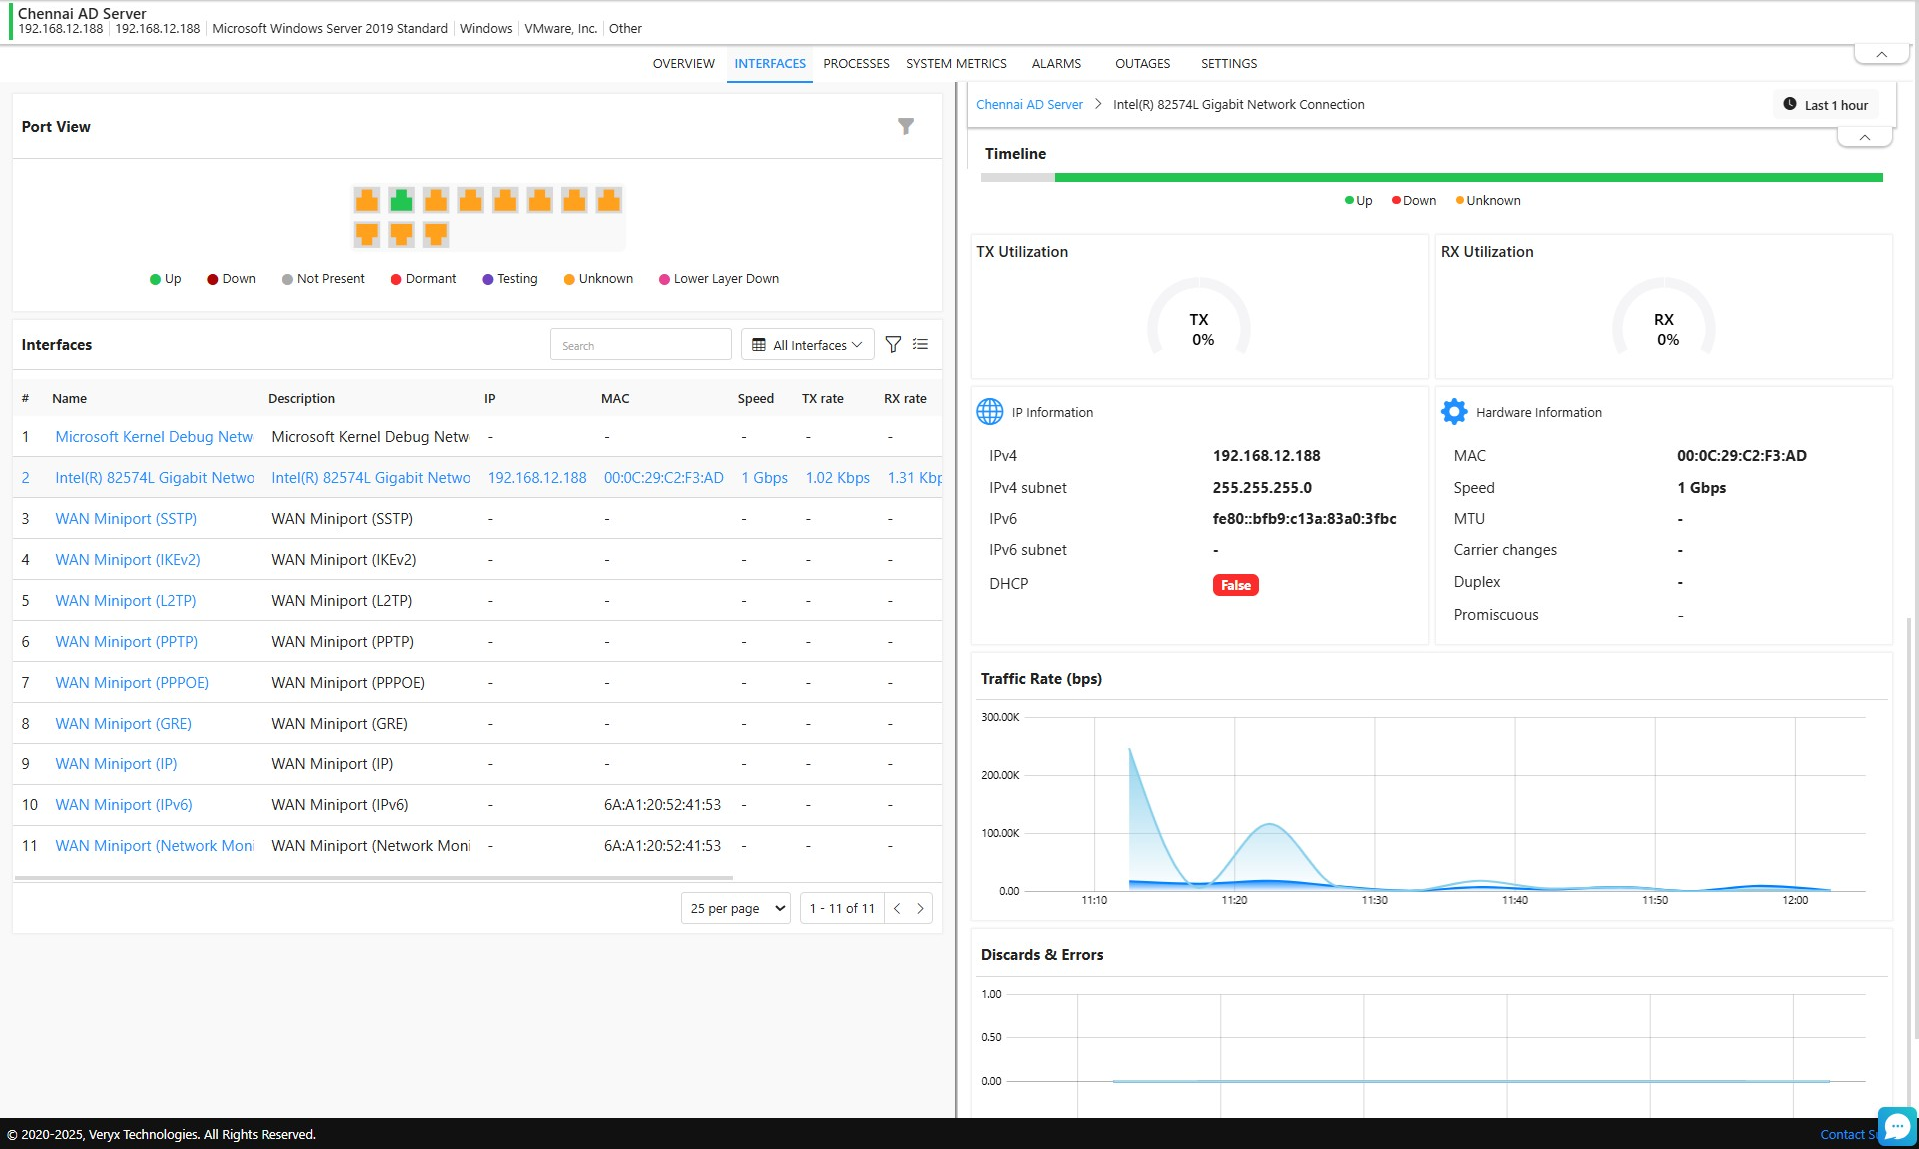Open the WAN Miniport (SSTP) interface link

126,519
